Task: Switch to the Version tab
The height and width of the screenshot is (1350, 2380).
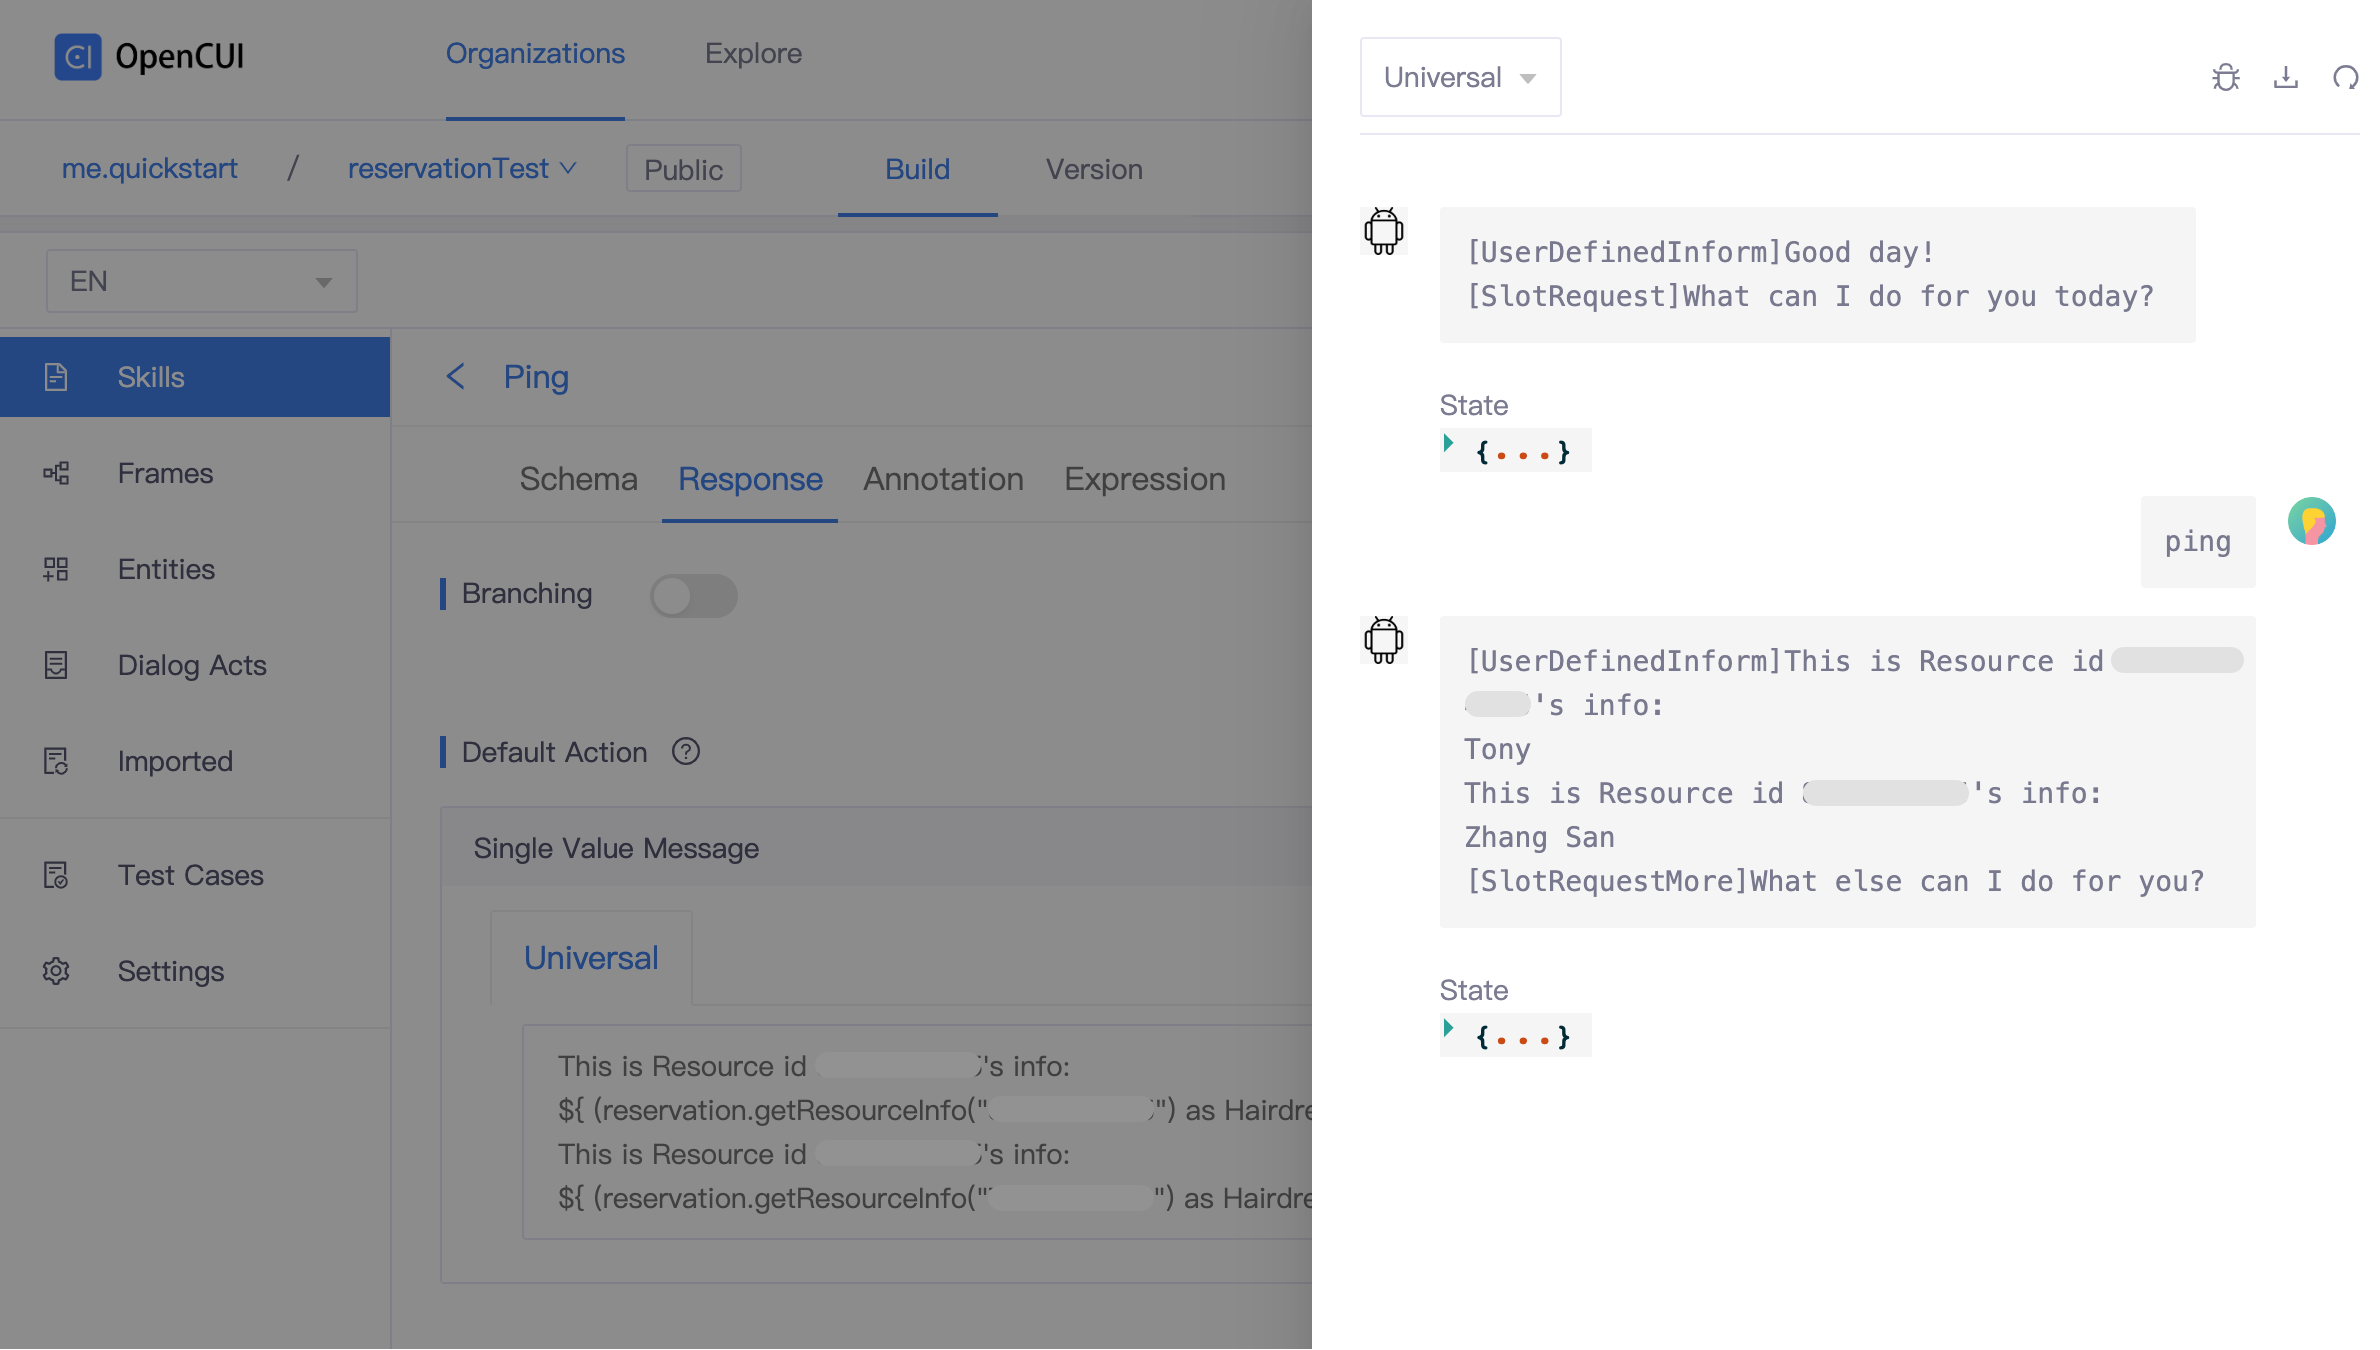Action: [x=1093, y=169]
